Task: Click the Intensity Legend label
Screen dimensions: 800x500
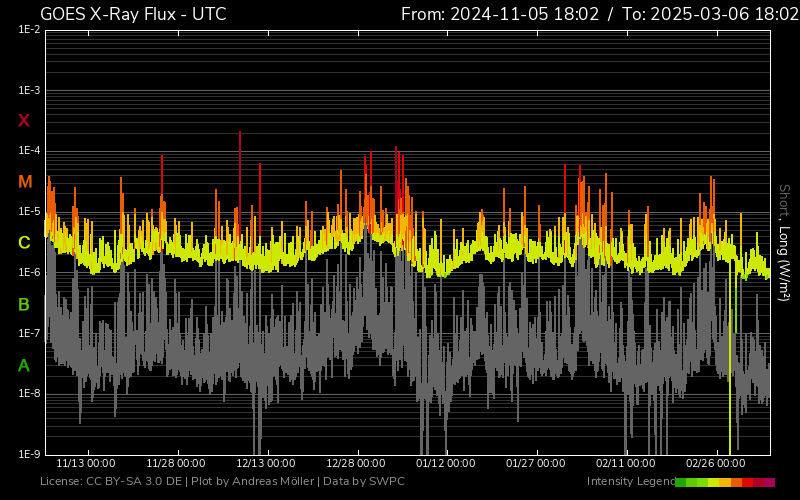Action: pyautogui.click(x=629, y=482)
